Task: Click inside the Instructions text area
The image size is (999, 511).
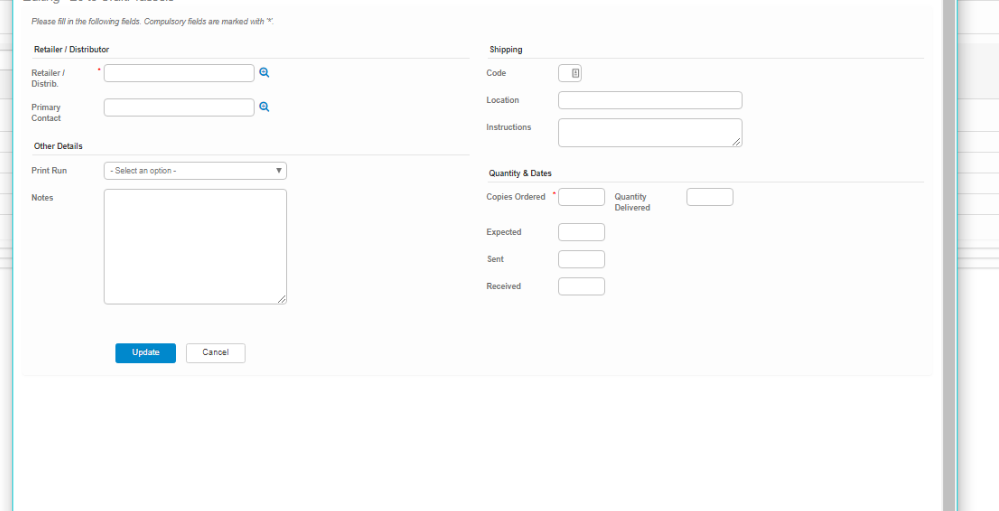Action: pos(650,132)
